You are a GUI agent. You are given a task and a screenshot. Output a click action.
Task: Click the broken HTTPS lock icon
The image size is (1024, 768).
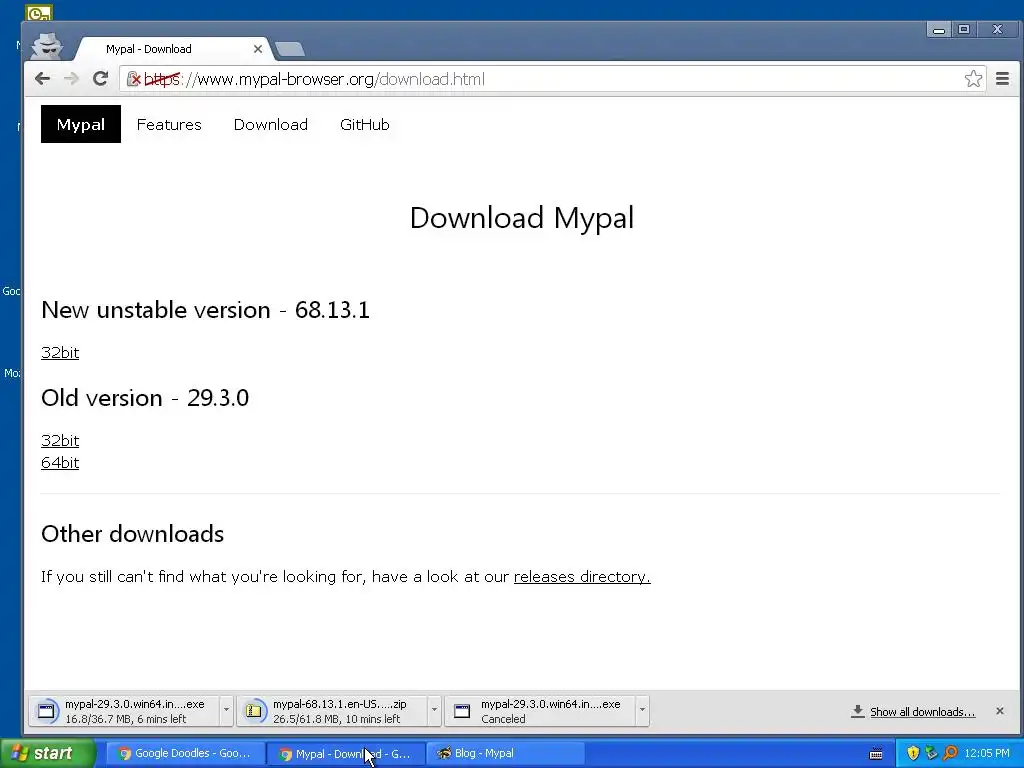pos(134,79)
